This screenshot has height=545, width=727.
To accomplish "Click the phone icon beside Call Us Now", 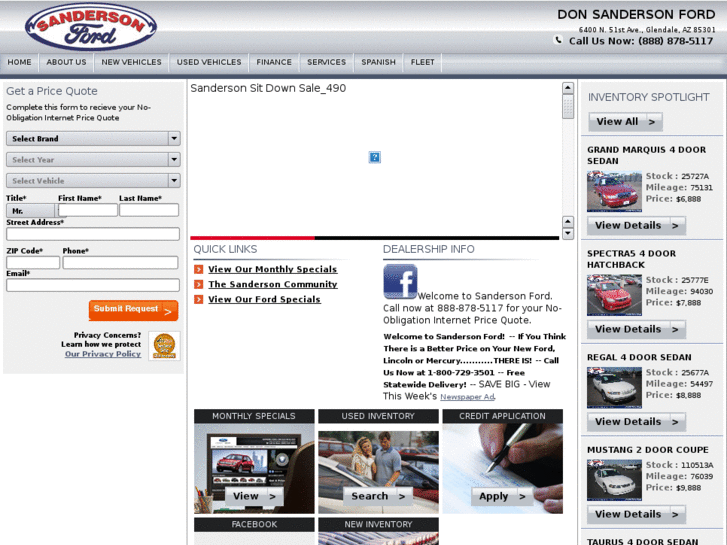I will (558, 40).
